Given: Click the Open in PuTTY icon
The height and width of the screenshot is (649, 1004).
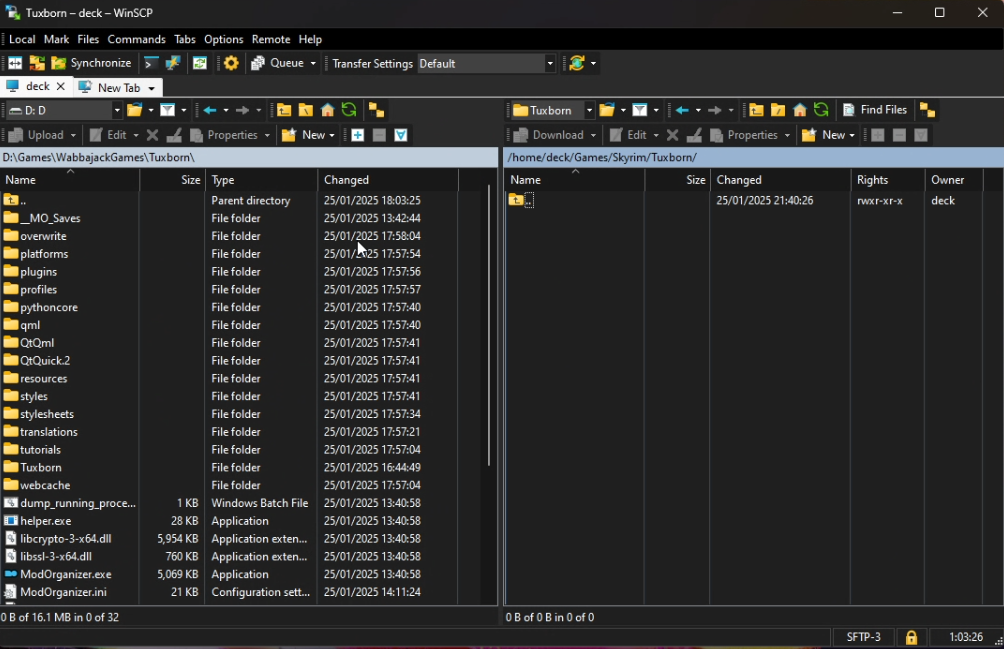Looking at the screenshot, I should pyautogui.click(x=173, y=63).
